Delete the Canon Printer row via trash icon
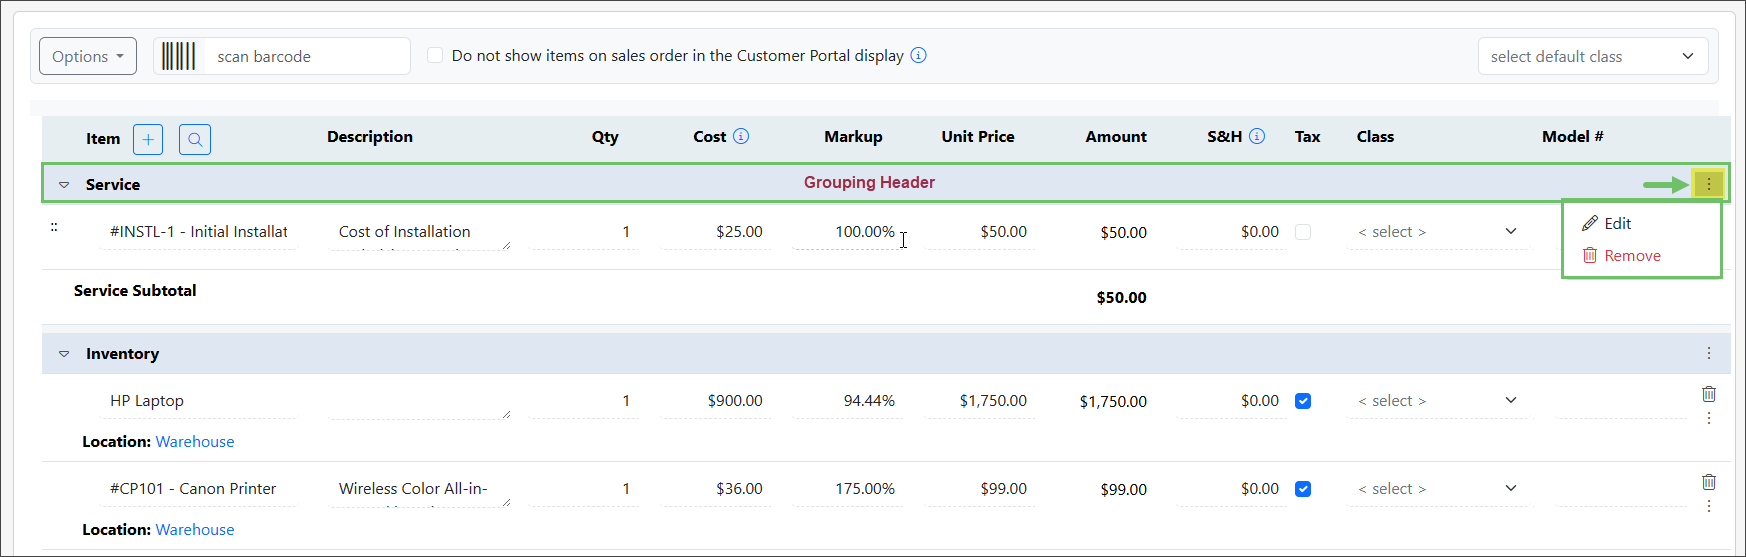This screenshot has width=1746, height=557. pyautogui.click(x=1709, y=482)
